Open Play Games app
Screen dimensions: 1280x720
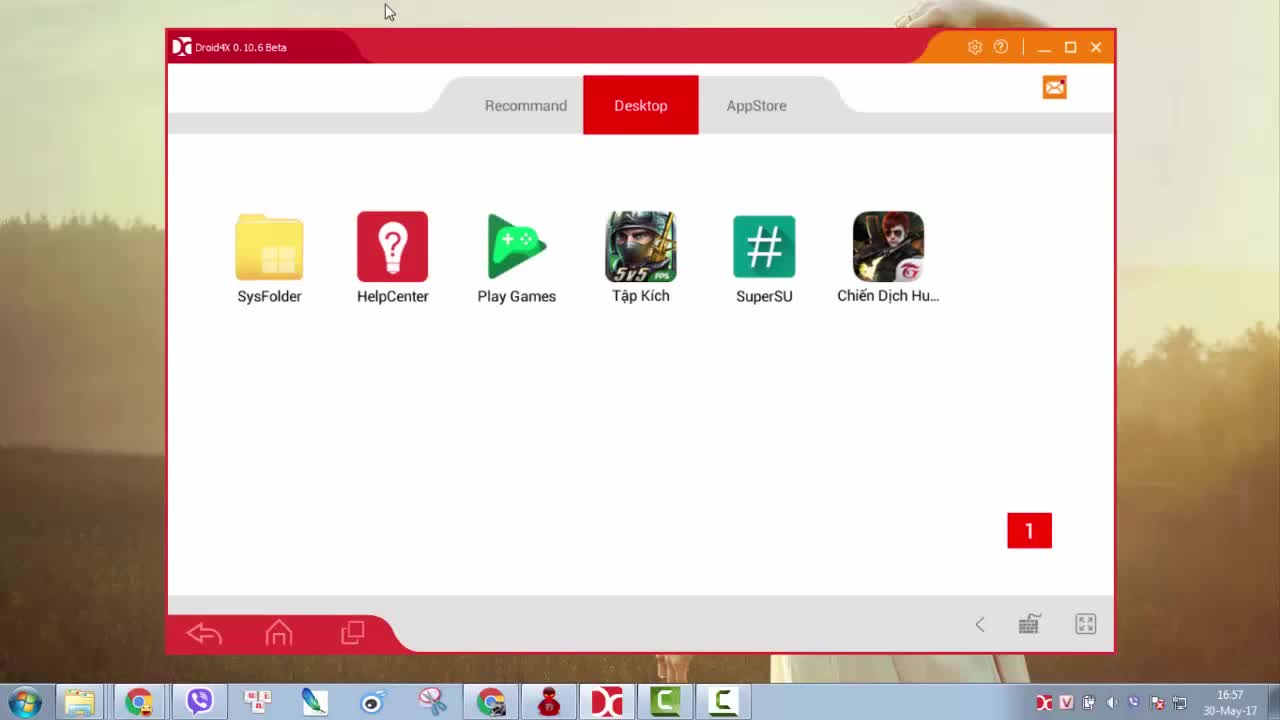click(516, 257)
